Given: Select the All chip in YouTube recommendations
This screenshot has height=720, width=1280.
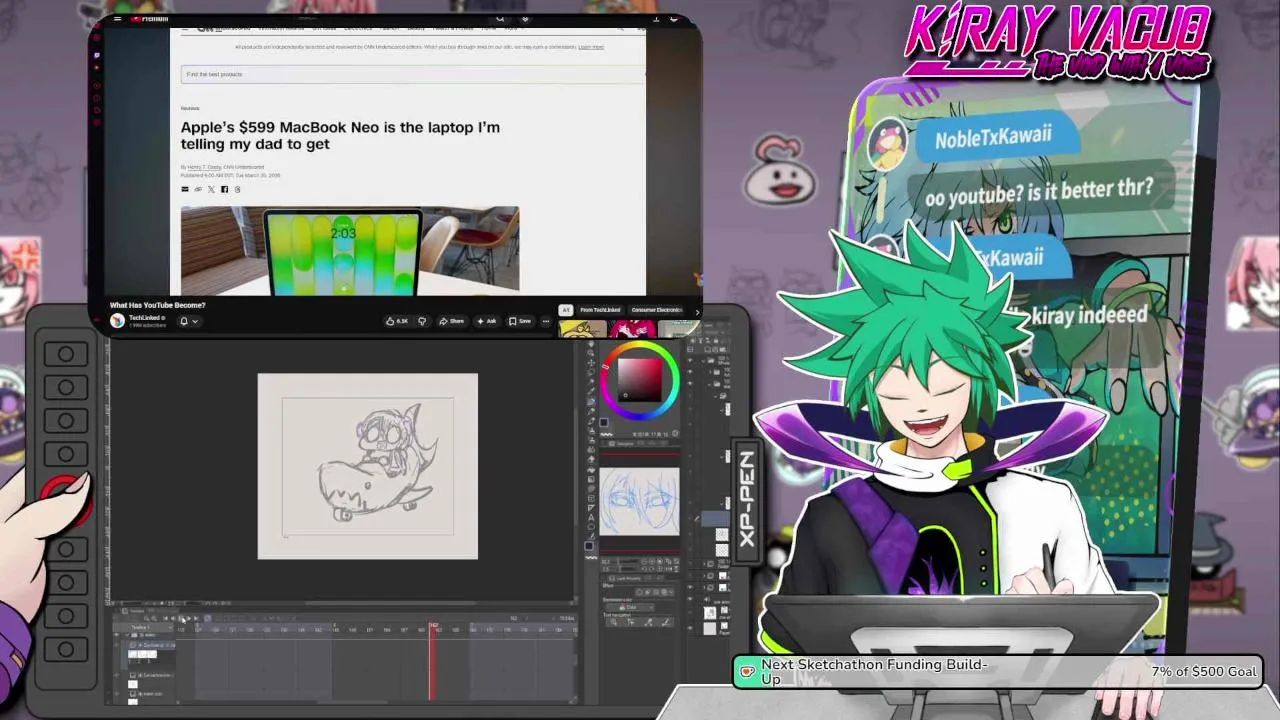Looking at the screenshot, I should point(565,310).
